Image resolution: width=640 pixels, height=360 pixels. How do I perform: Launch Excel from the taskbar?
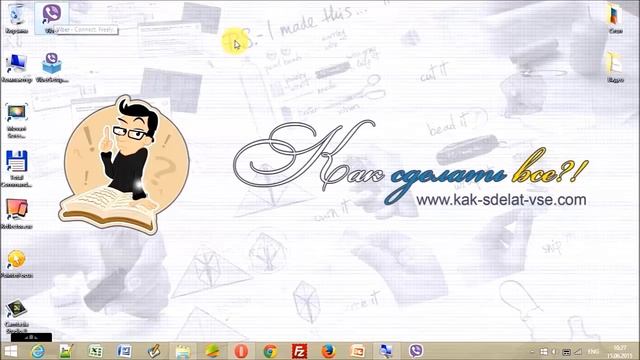[x=95, y=351]
